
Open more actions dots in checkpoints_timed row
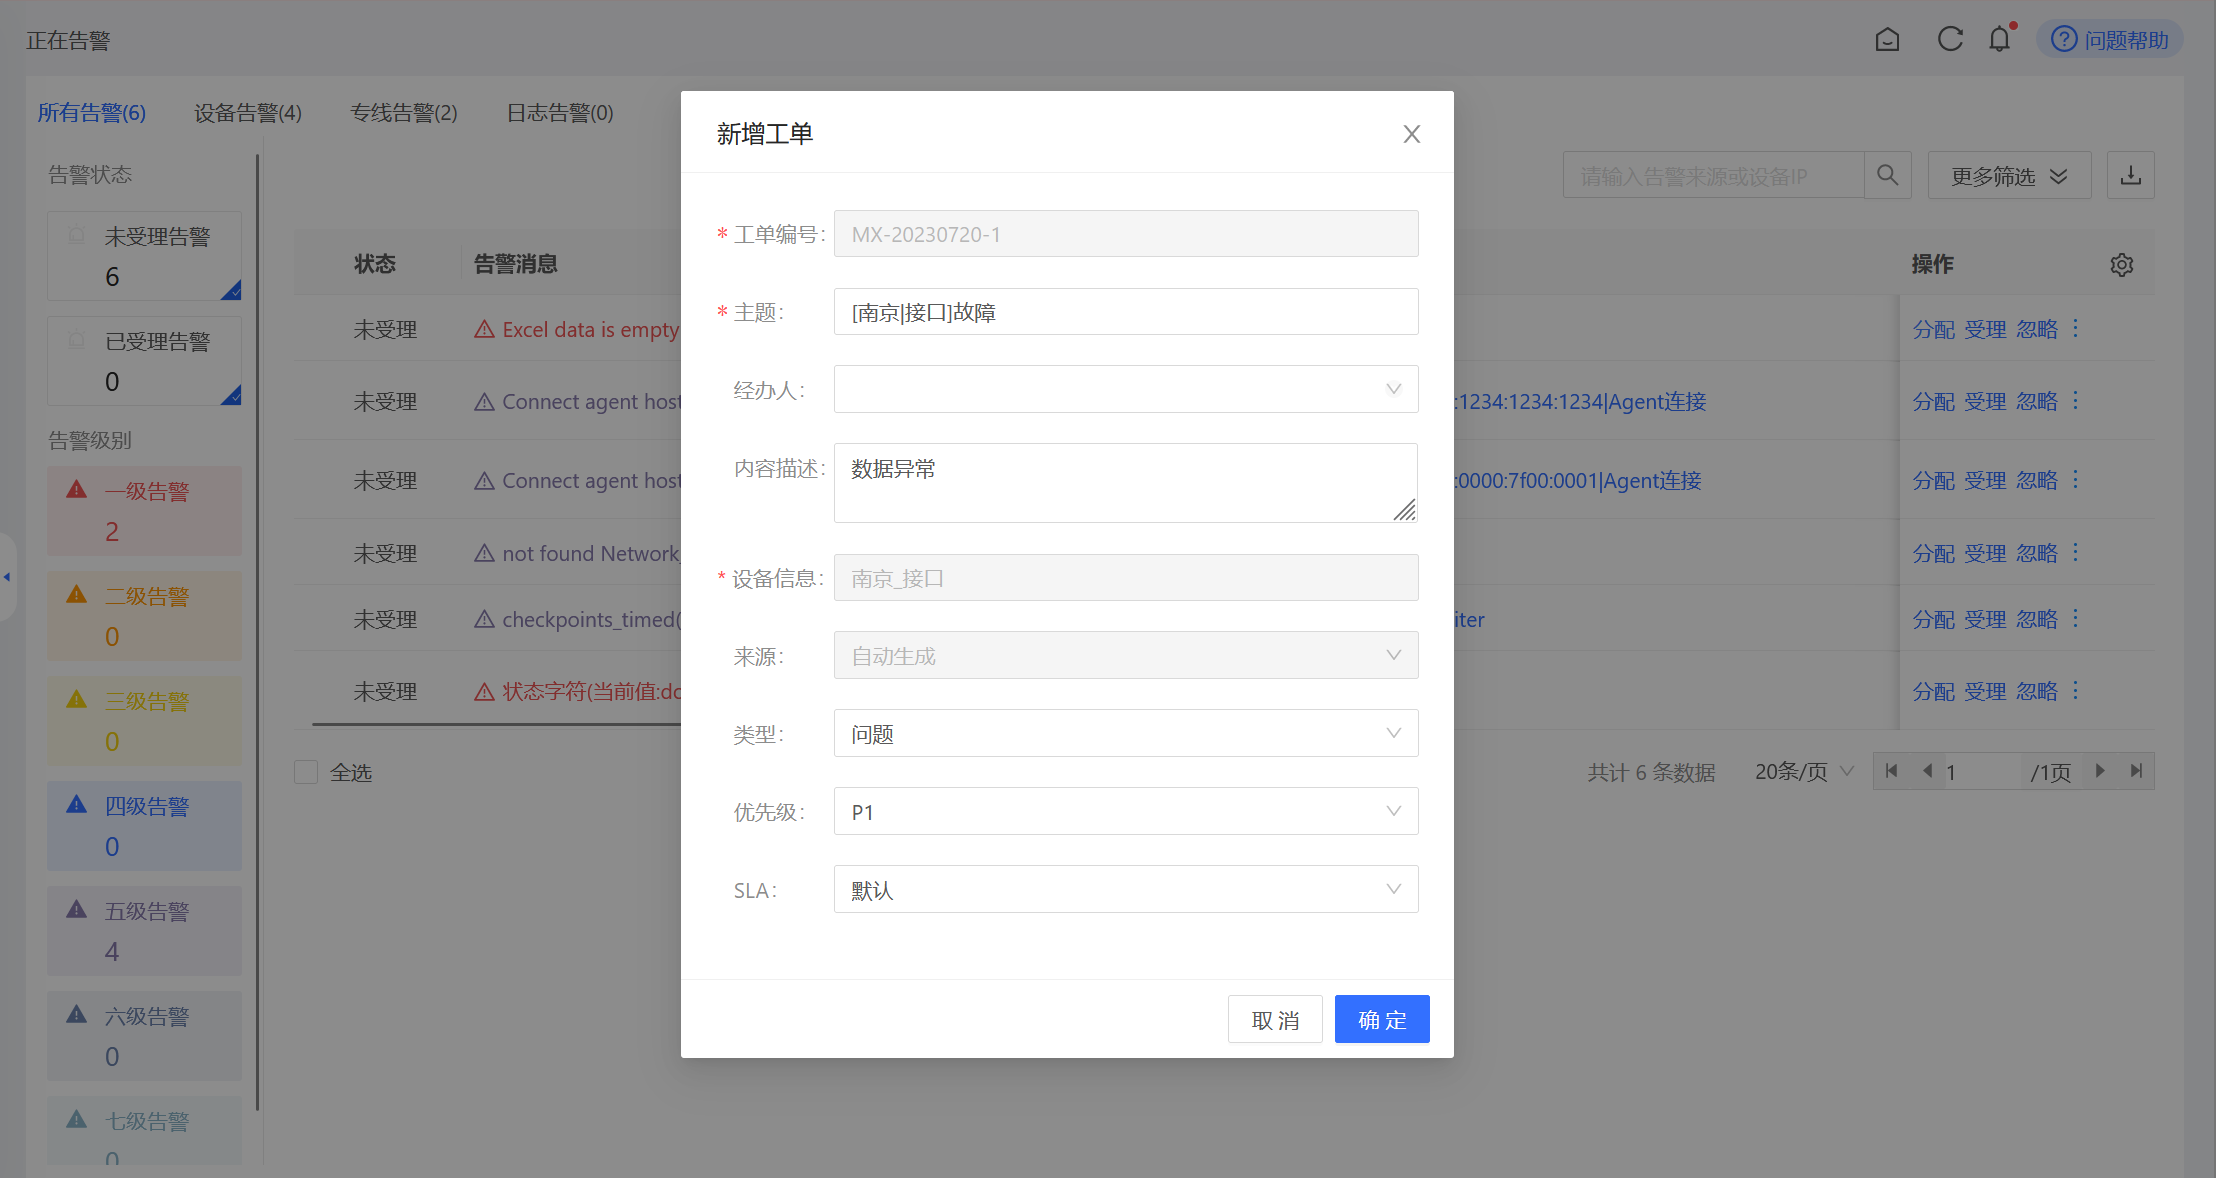tap(2076, 618)
